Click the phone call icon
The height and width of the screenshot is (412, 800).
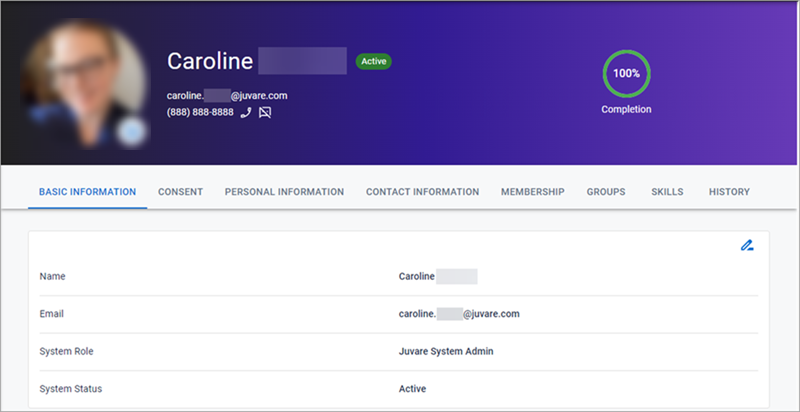[246, 113]
